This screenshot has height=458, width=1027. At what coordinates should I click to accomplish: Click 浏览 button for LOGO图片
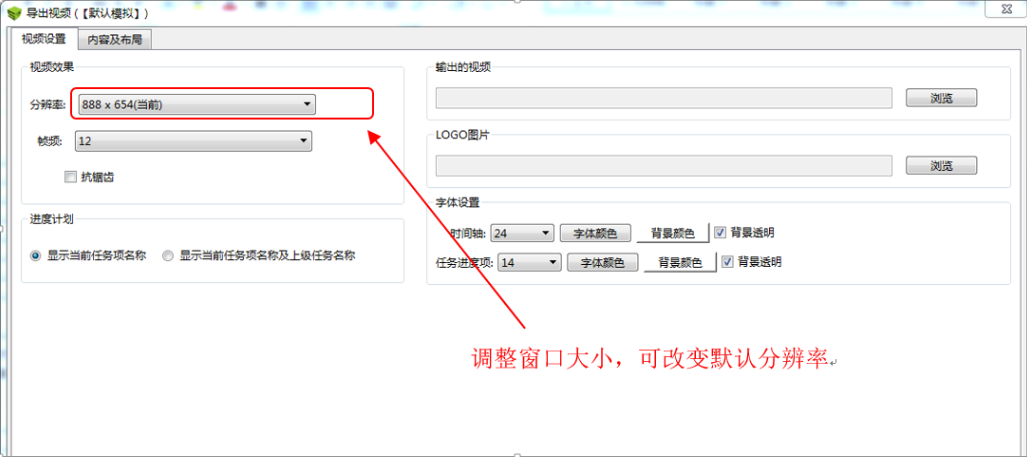pyautogui.click(x=941, y=166)
